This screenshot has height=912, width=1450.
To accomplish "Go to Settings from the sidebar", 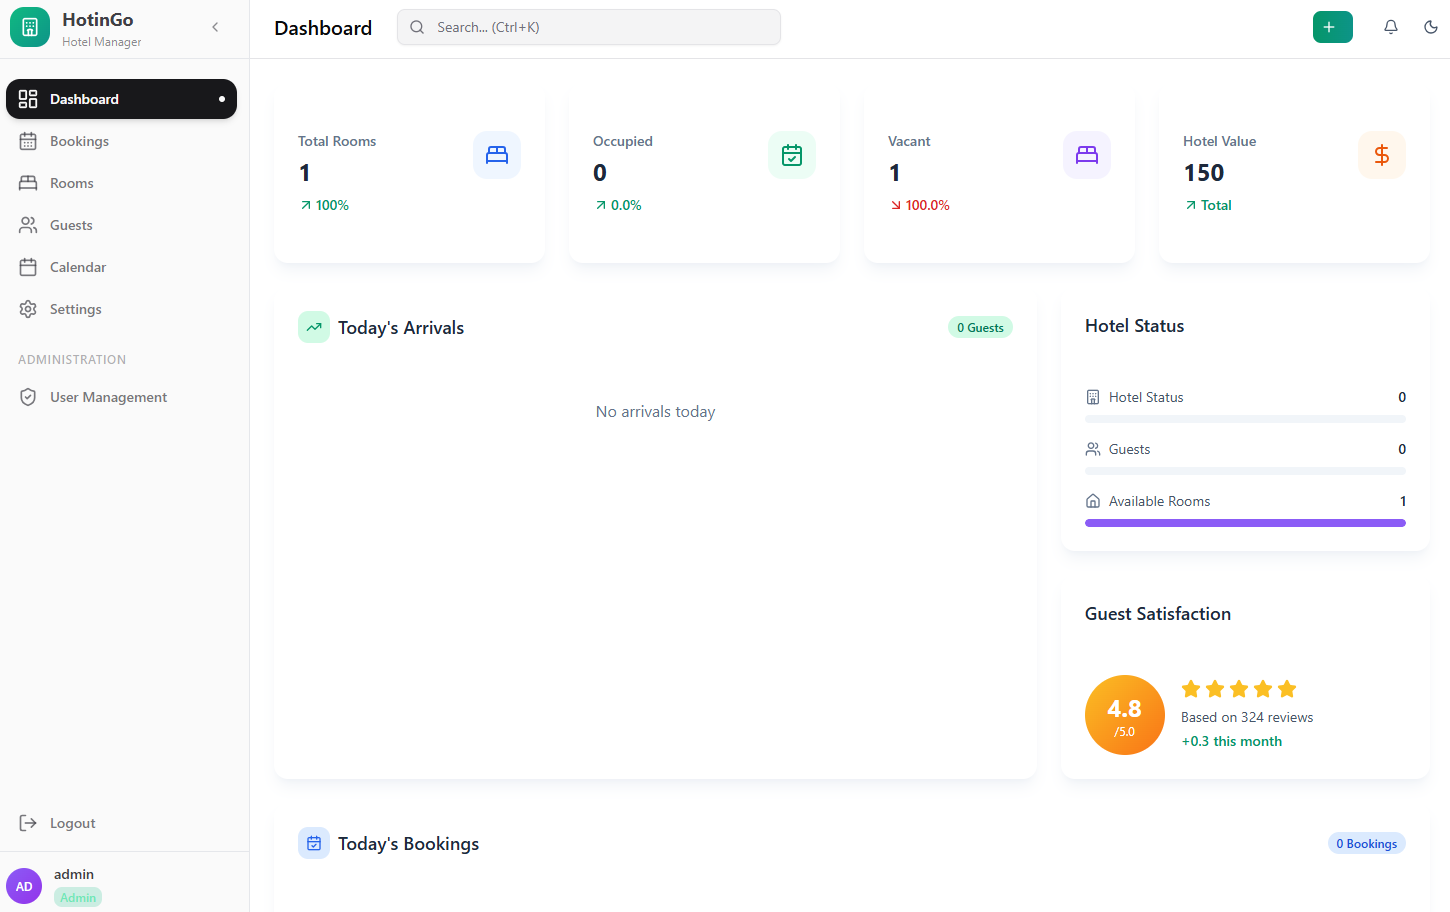I will click(76, 309).
